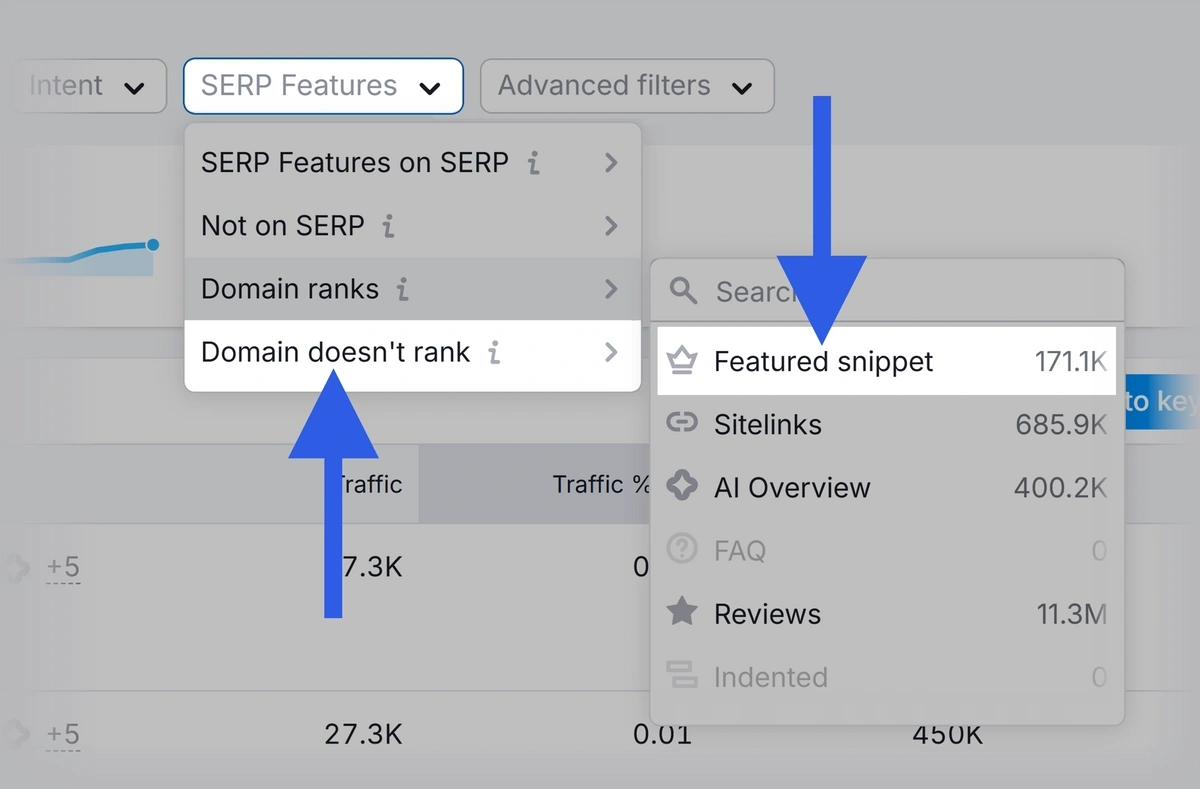
Task: Select the Sitelinks option
Action: pyautogui.click(x=768, y=424)
